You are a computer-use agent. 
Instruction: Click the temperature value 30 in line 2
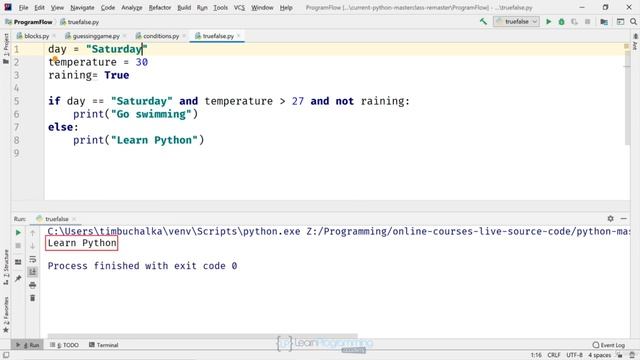pyautogui.click(x=142, y=62)
